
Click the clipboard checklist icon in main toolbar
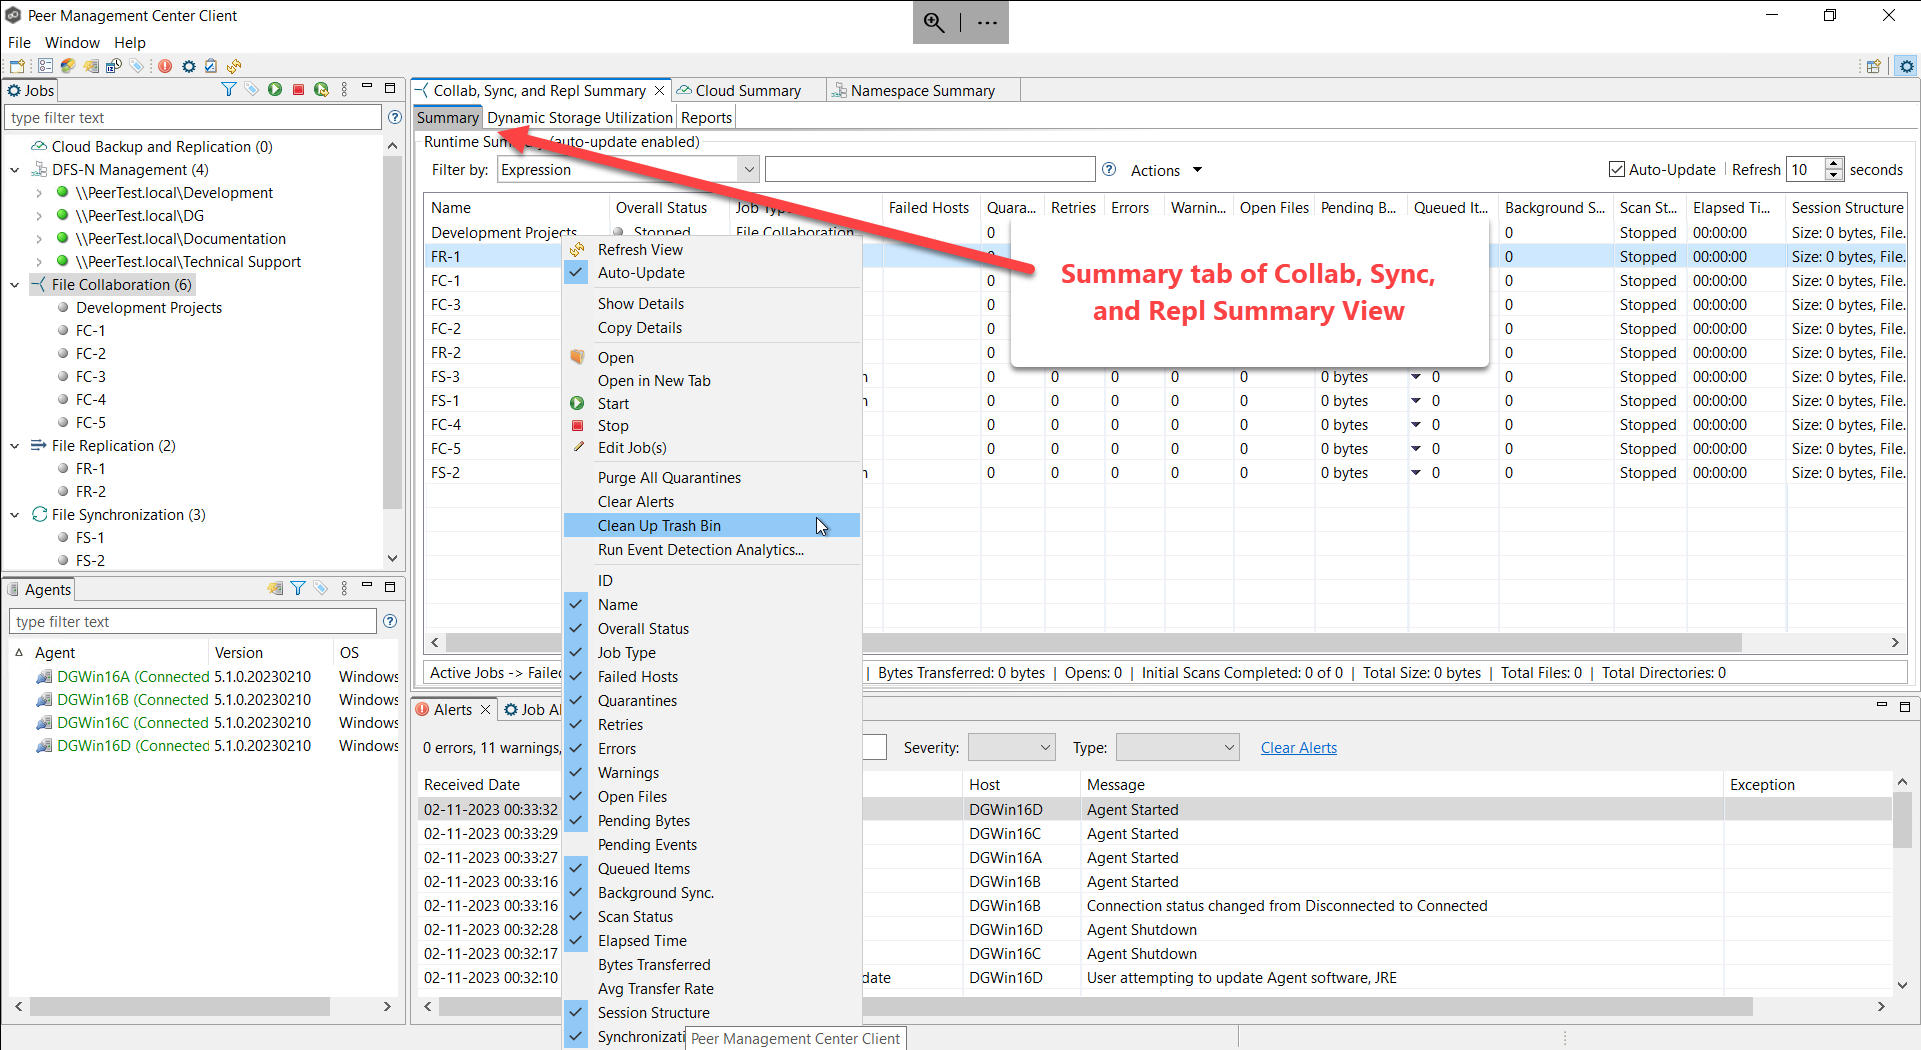tap(211, 66)
